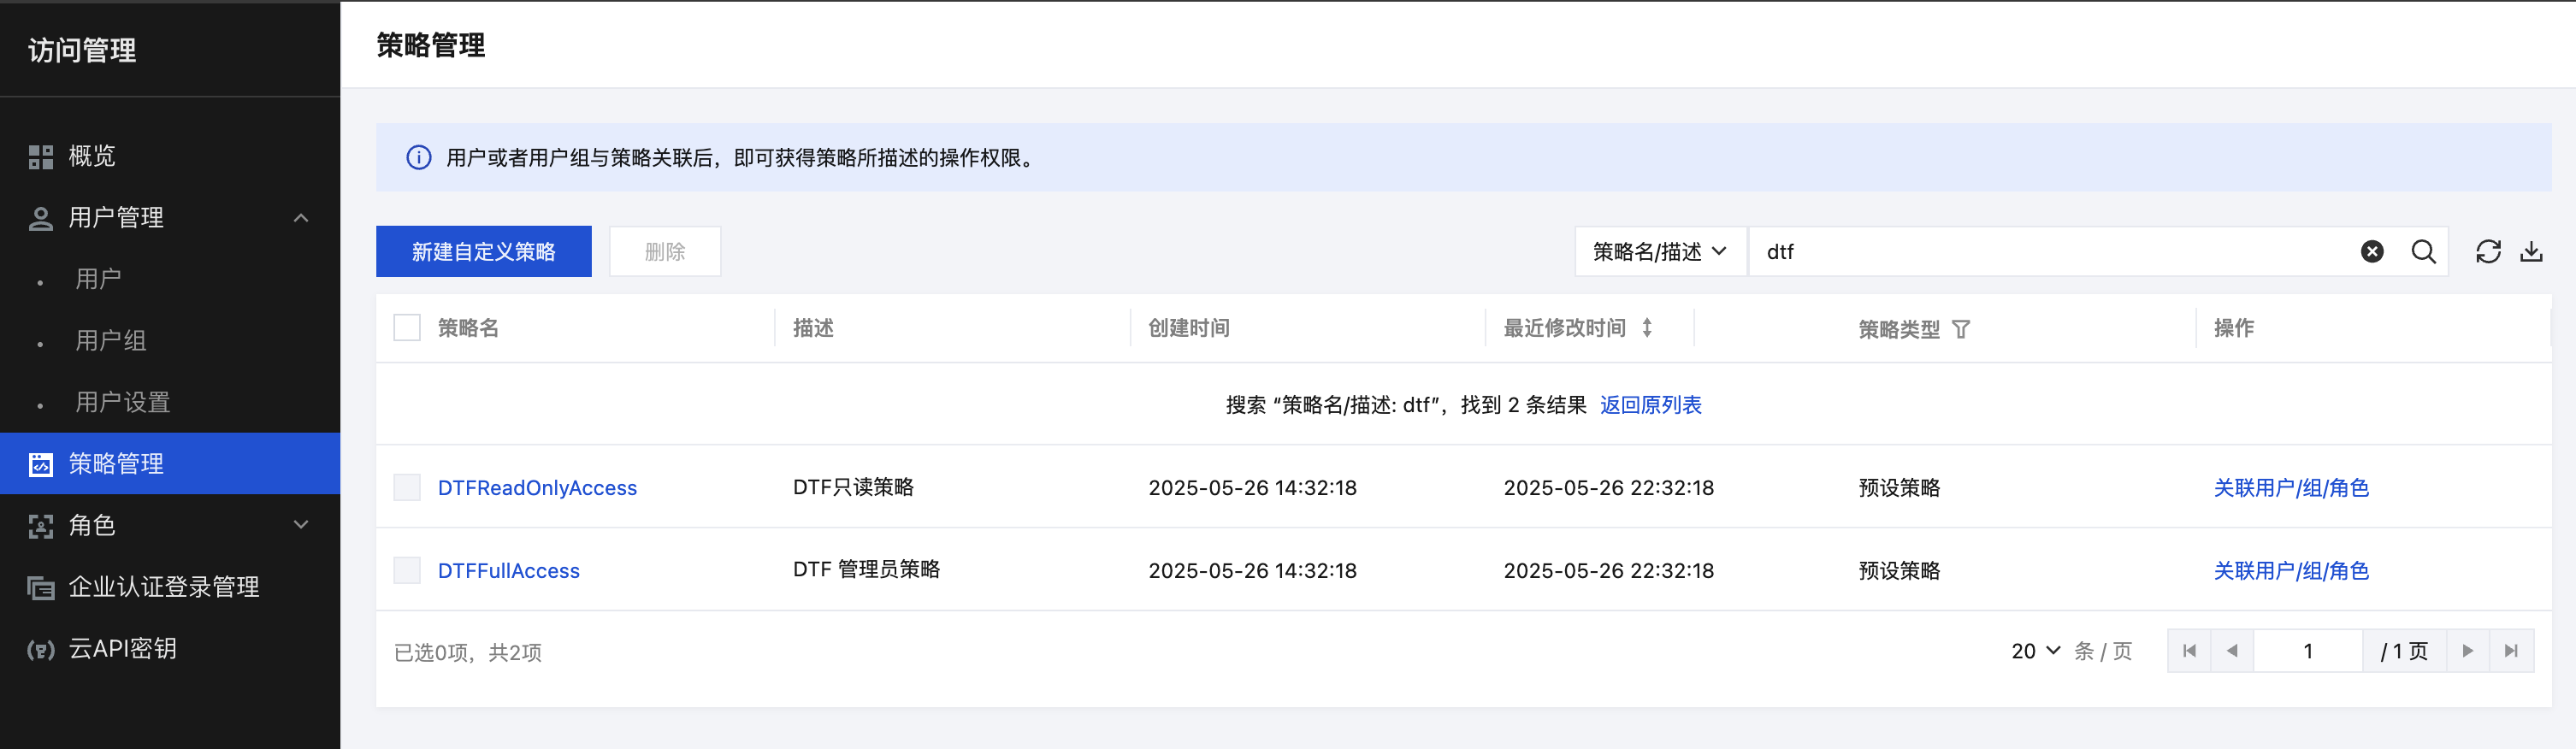Expand the 角色 sidebar section
The width and height of the screenshot is (2576, 749).
301,525
